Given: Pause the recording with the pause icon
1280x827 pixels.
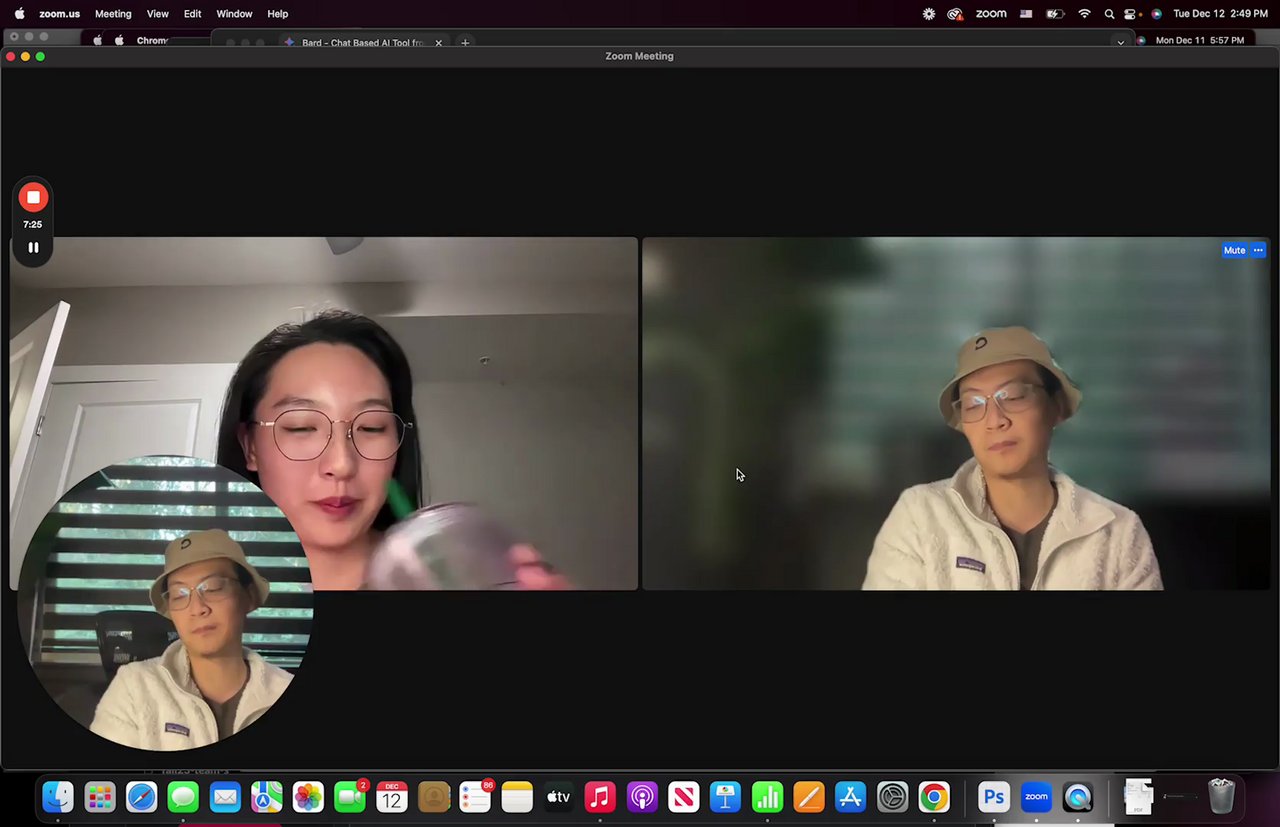Looking at the screenshot, I should 33,247.
